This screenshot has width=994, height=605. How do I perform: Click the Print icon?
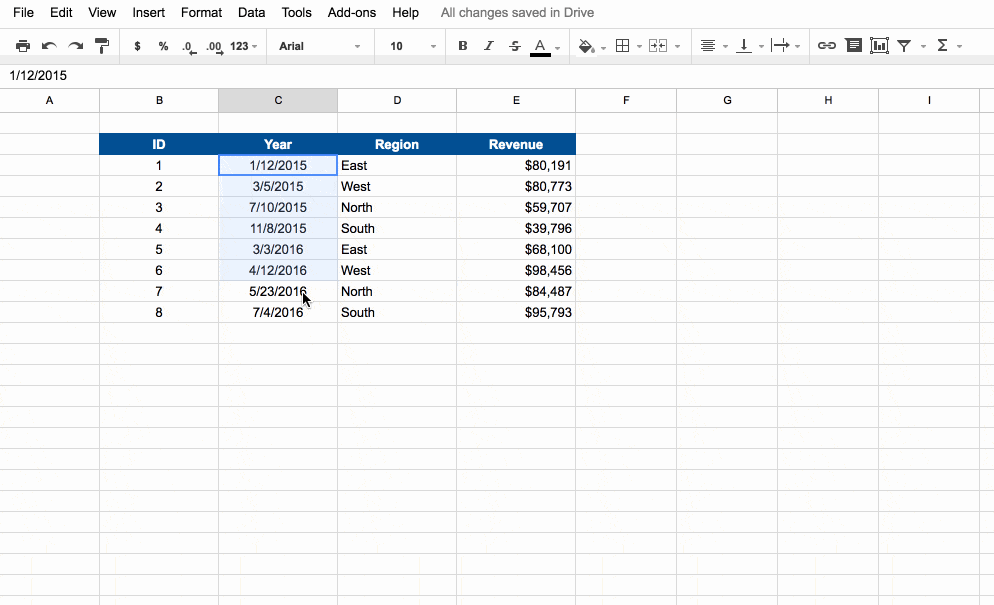pos(22,45)
